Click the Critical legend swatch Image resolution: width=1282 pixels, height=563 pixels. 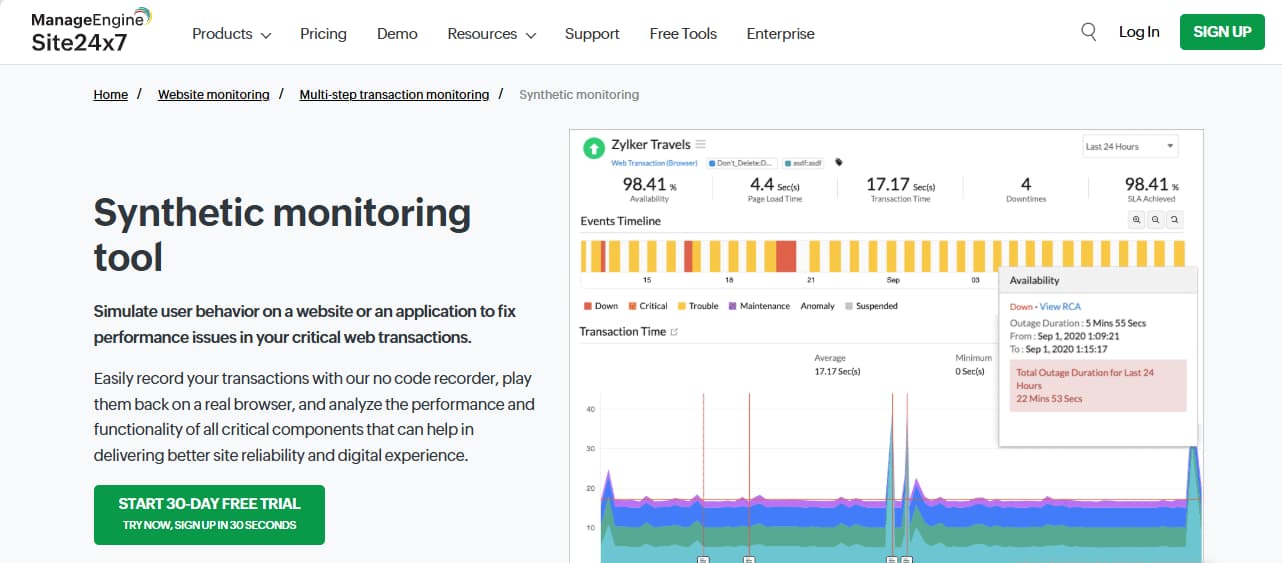[x=630, y=306]
